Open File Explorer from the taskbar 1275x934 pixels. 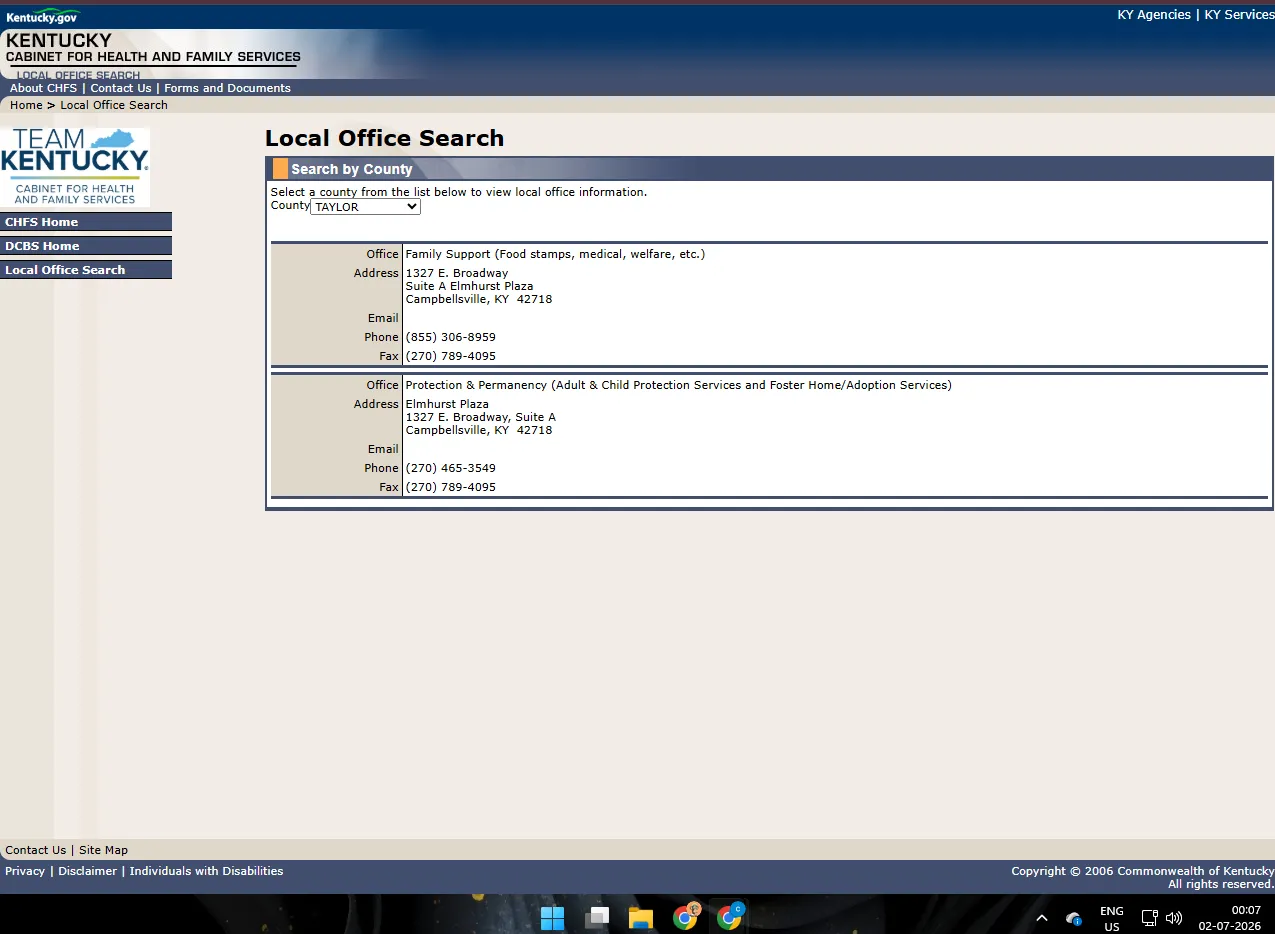[640, 917]
